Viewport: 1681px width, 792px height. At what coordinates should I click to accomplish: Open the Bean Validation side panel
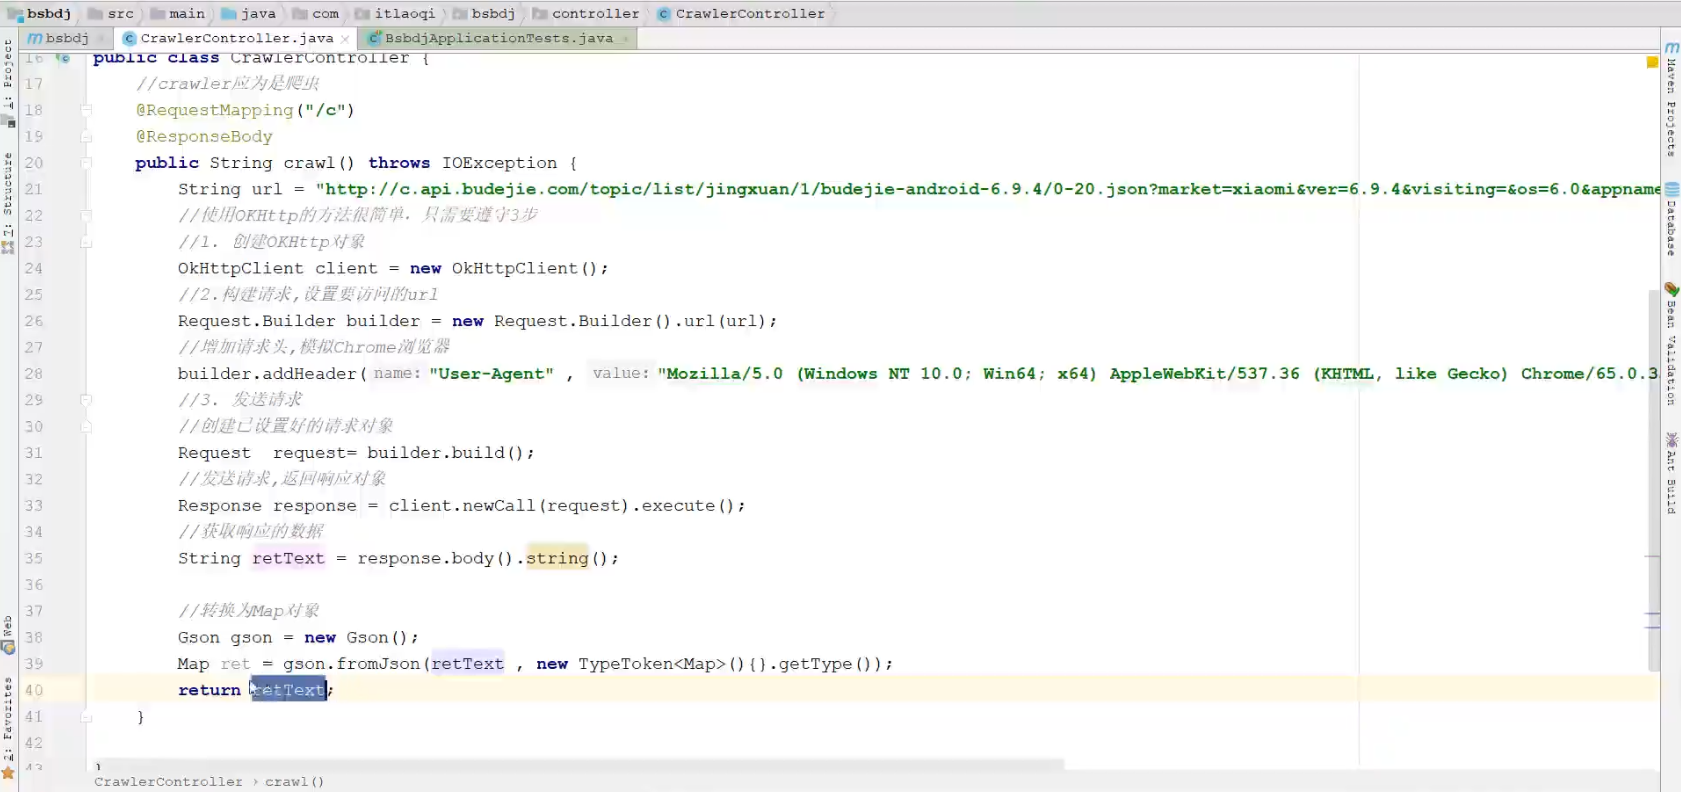tap(1671, 345)
